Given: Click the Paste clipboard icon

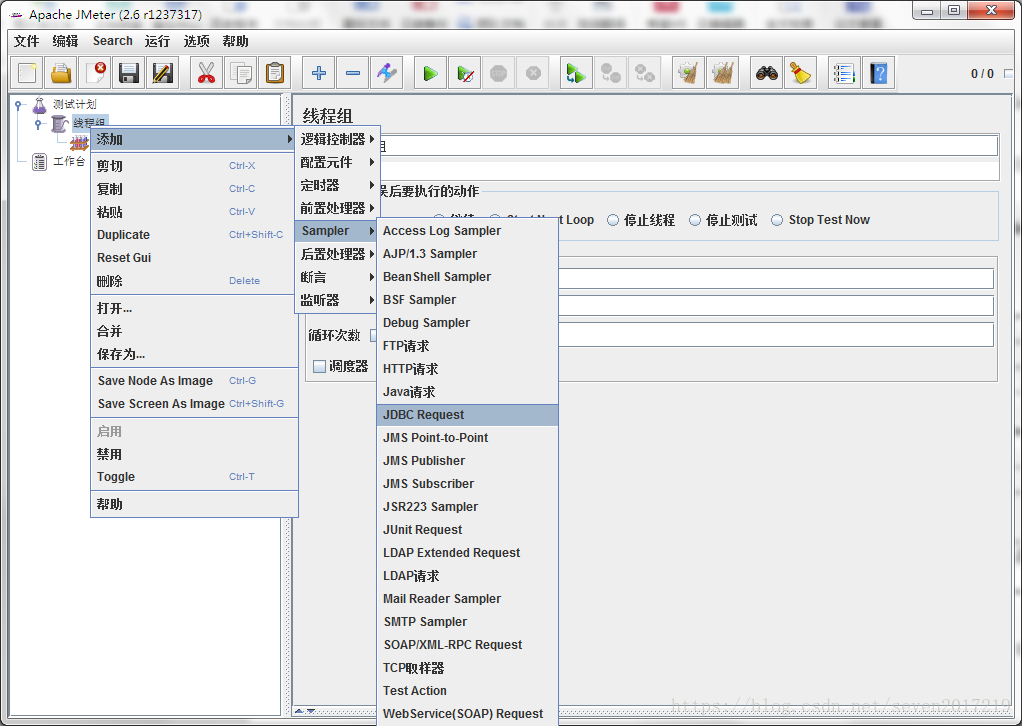Looking at the screenshot, I should pos(274,73).
